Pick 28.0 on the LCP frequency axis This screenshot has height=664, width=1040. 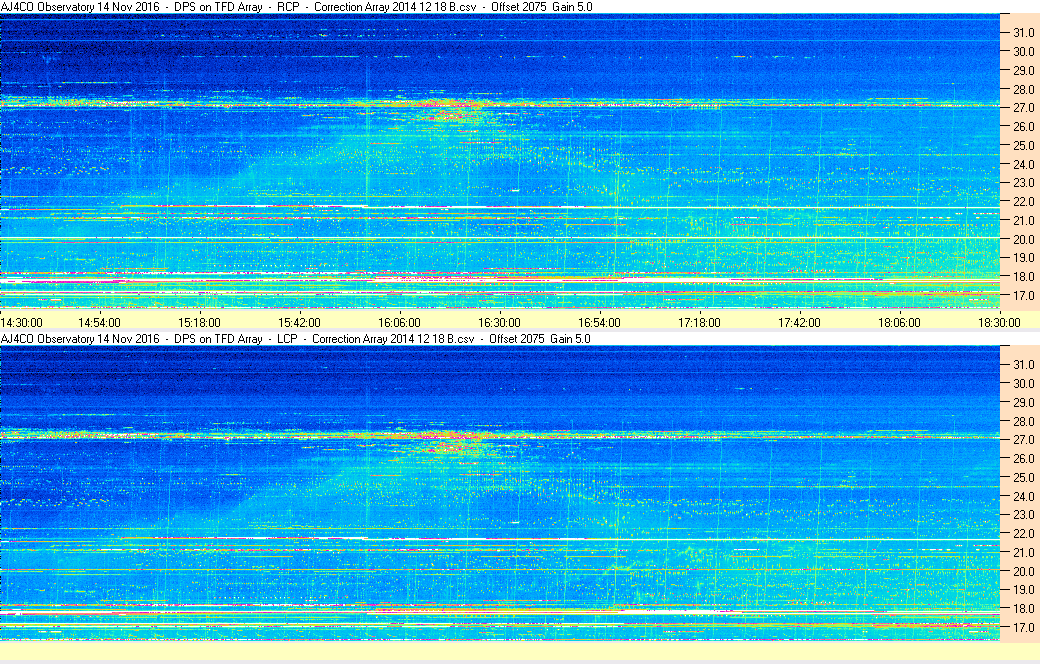(1023, 421)
